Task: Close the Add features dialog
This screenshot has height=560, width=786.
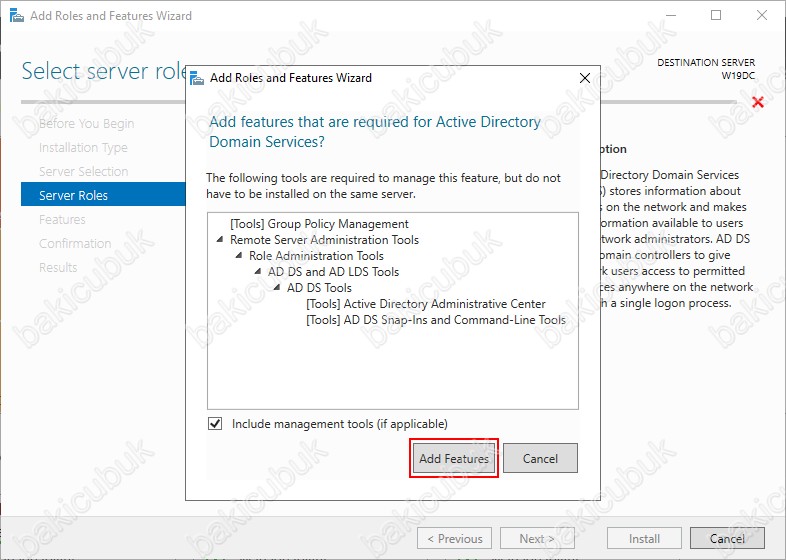Action: 584,78
